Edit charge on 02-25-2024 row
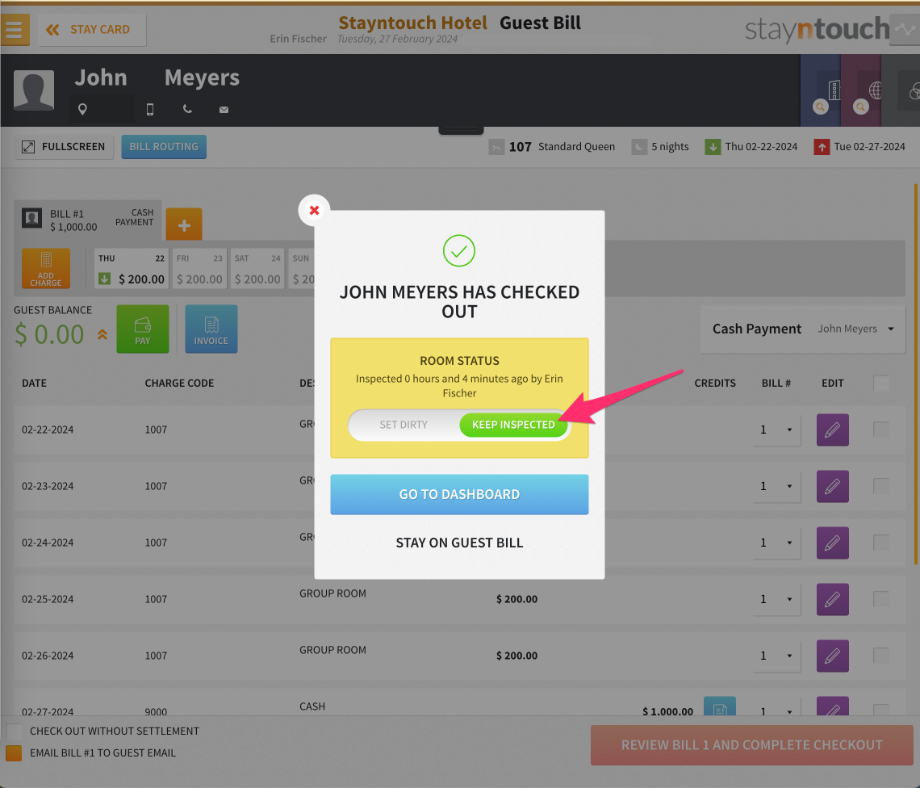 [833, 599]
